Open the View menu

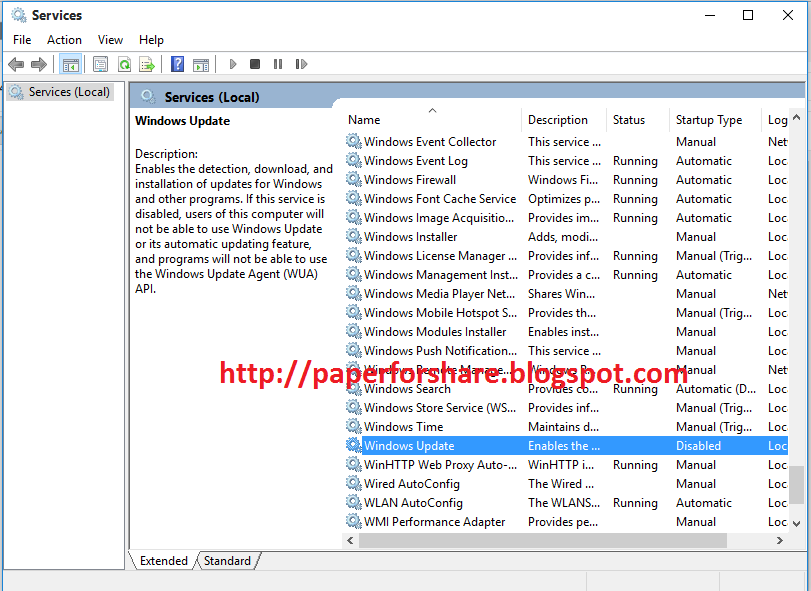(110, 40)
